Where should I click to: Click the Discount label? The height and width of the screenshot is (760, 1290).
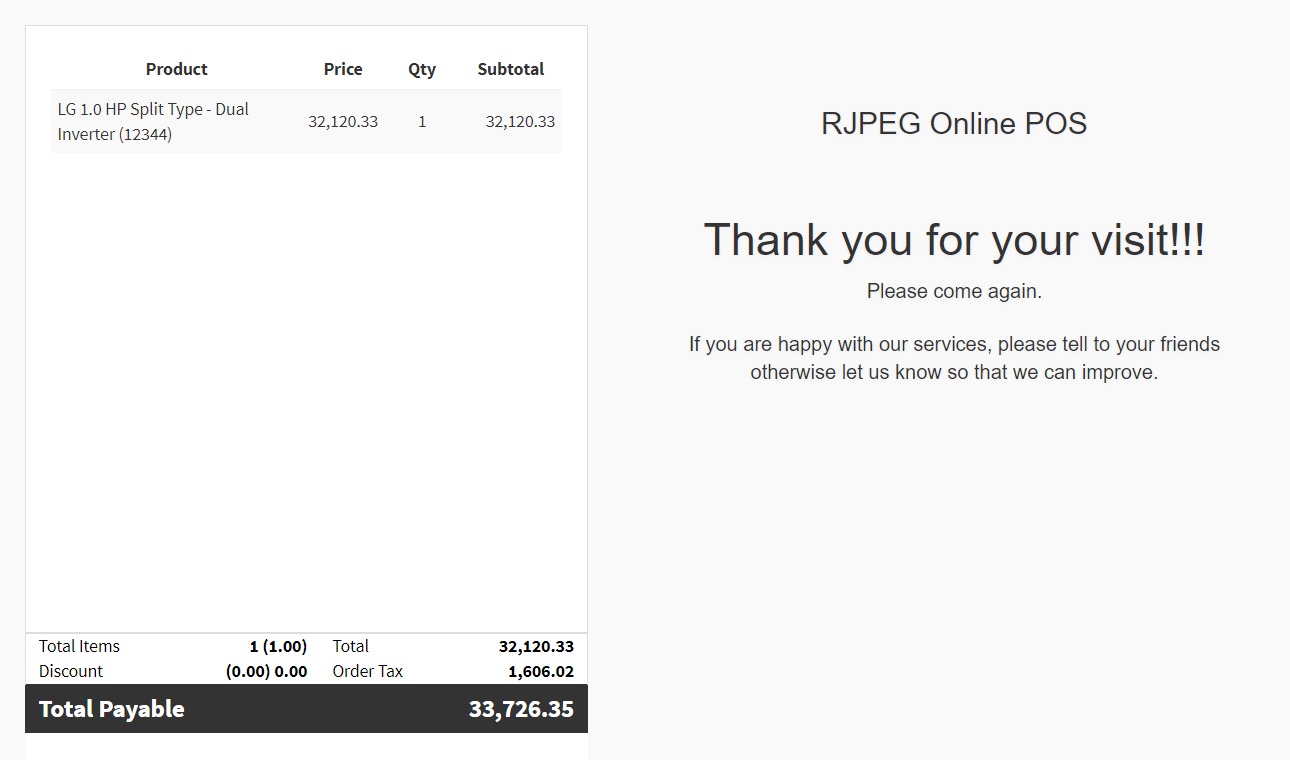point(71,671)
